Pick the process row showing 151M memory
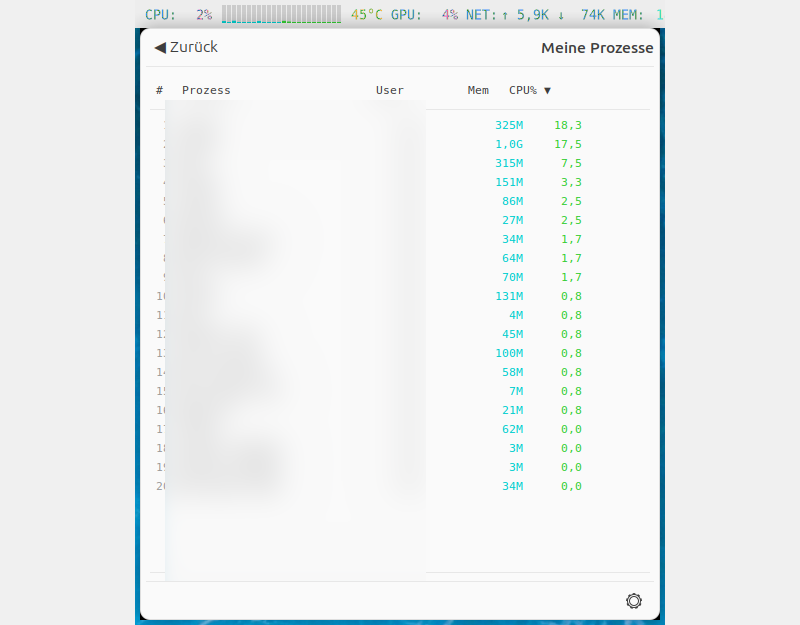This screenshot has height=625, width=800. (400, 182)
